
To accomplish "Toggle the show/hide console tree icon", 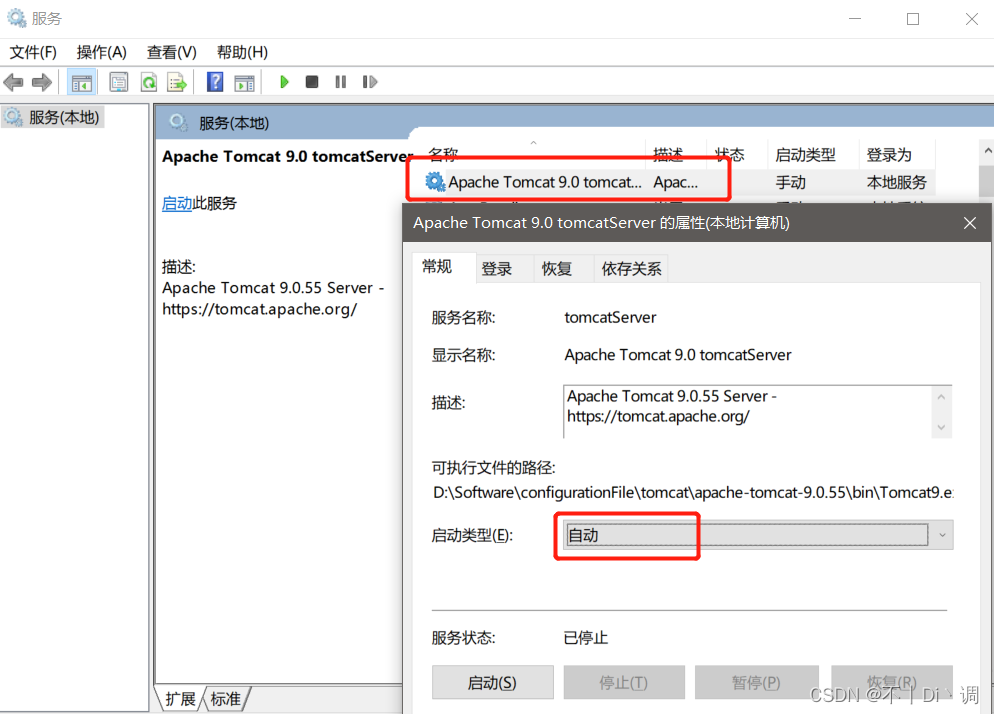I will click(82, 82).
